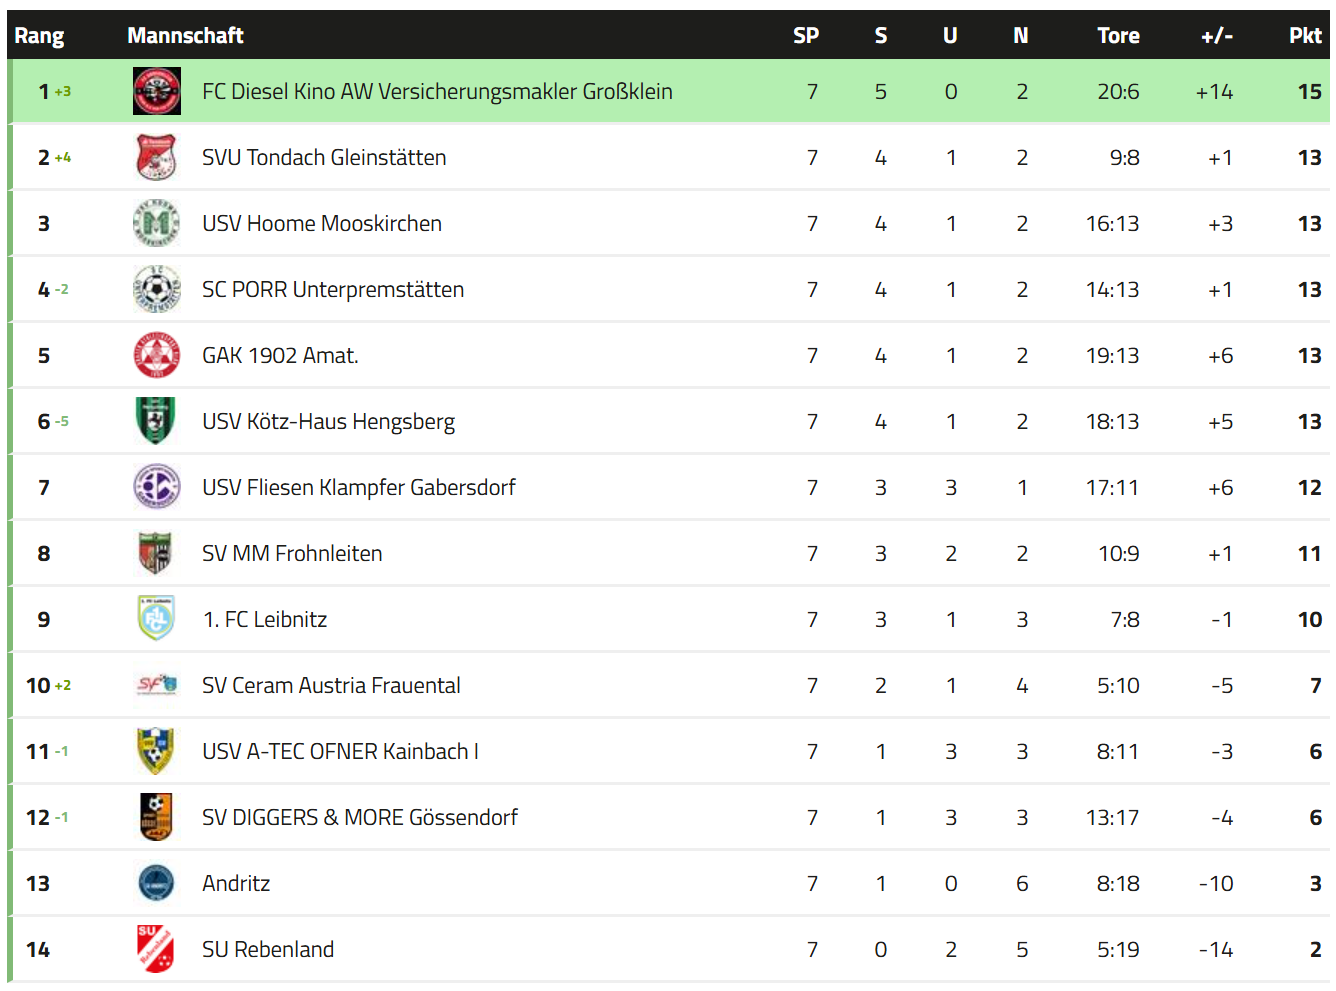
Task: Click the USV Hoome Mooskirchen logo
Action: pos(157,223)
